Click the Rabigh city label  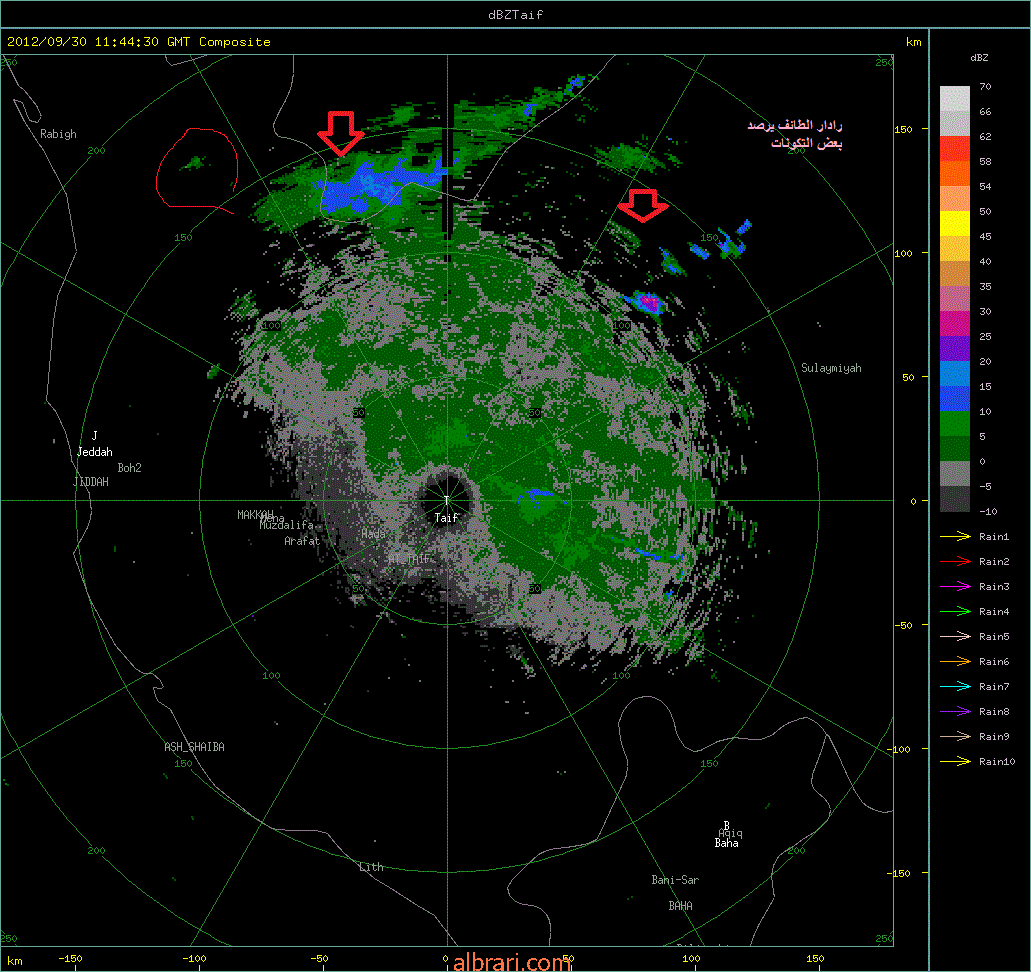58,134
